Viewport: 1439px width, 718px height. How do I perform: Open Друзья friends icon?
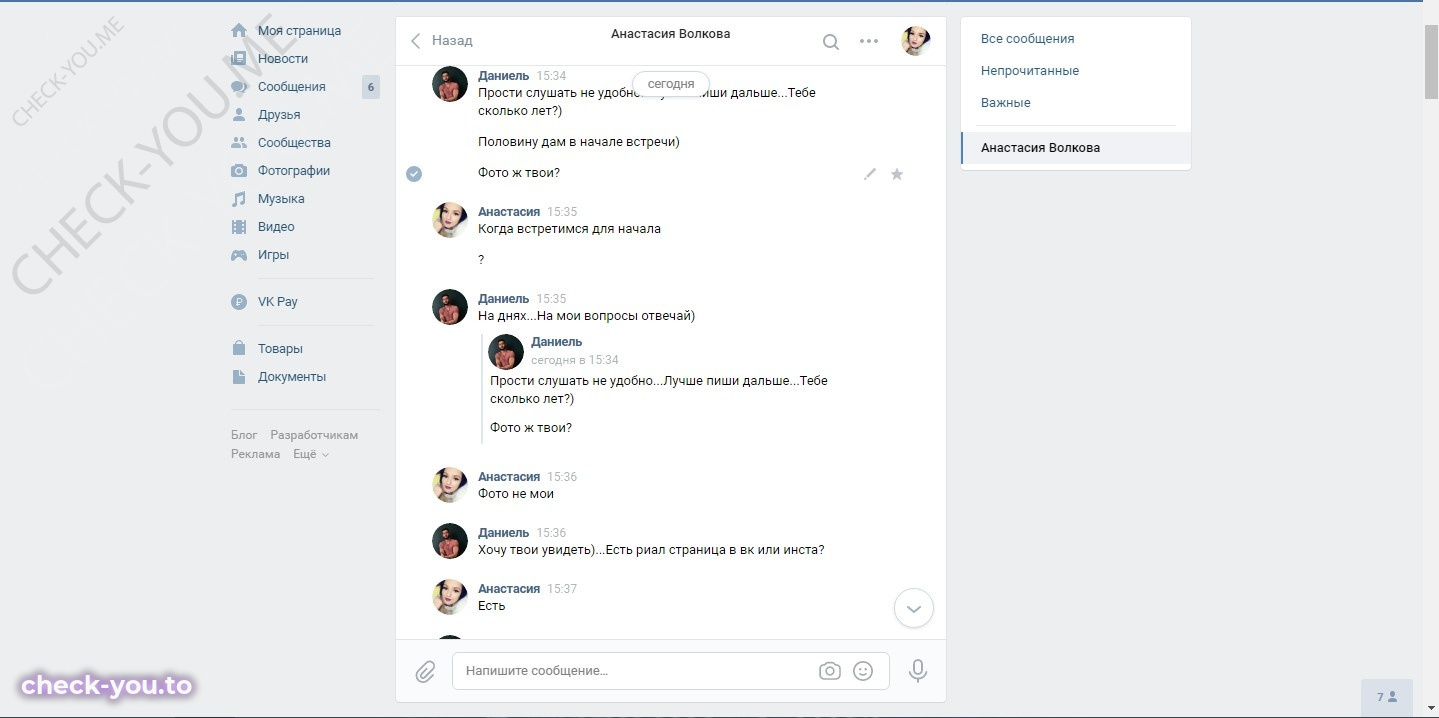239,115
